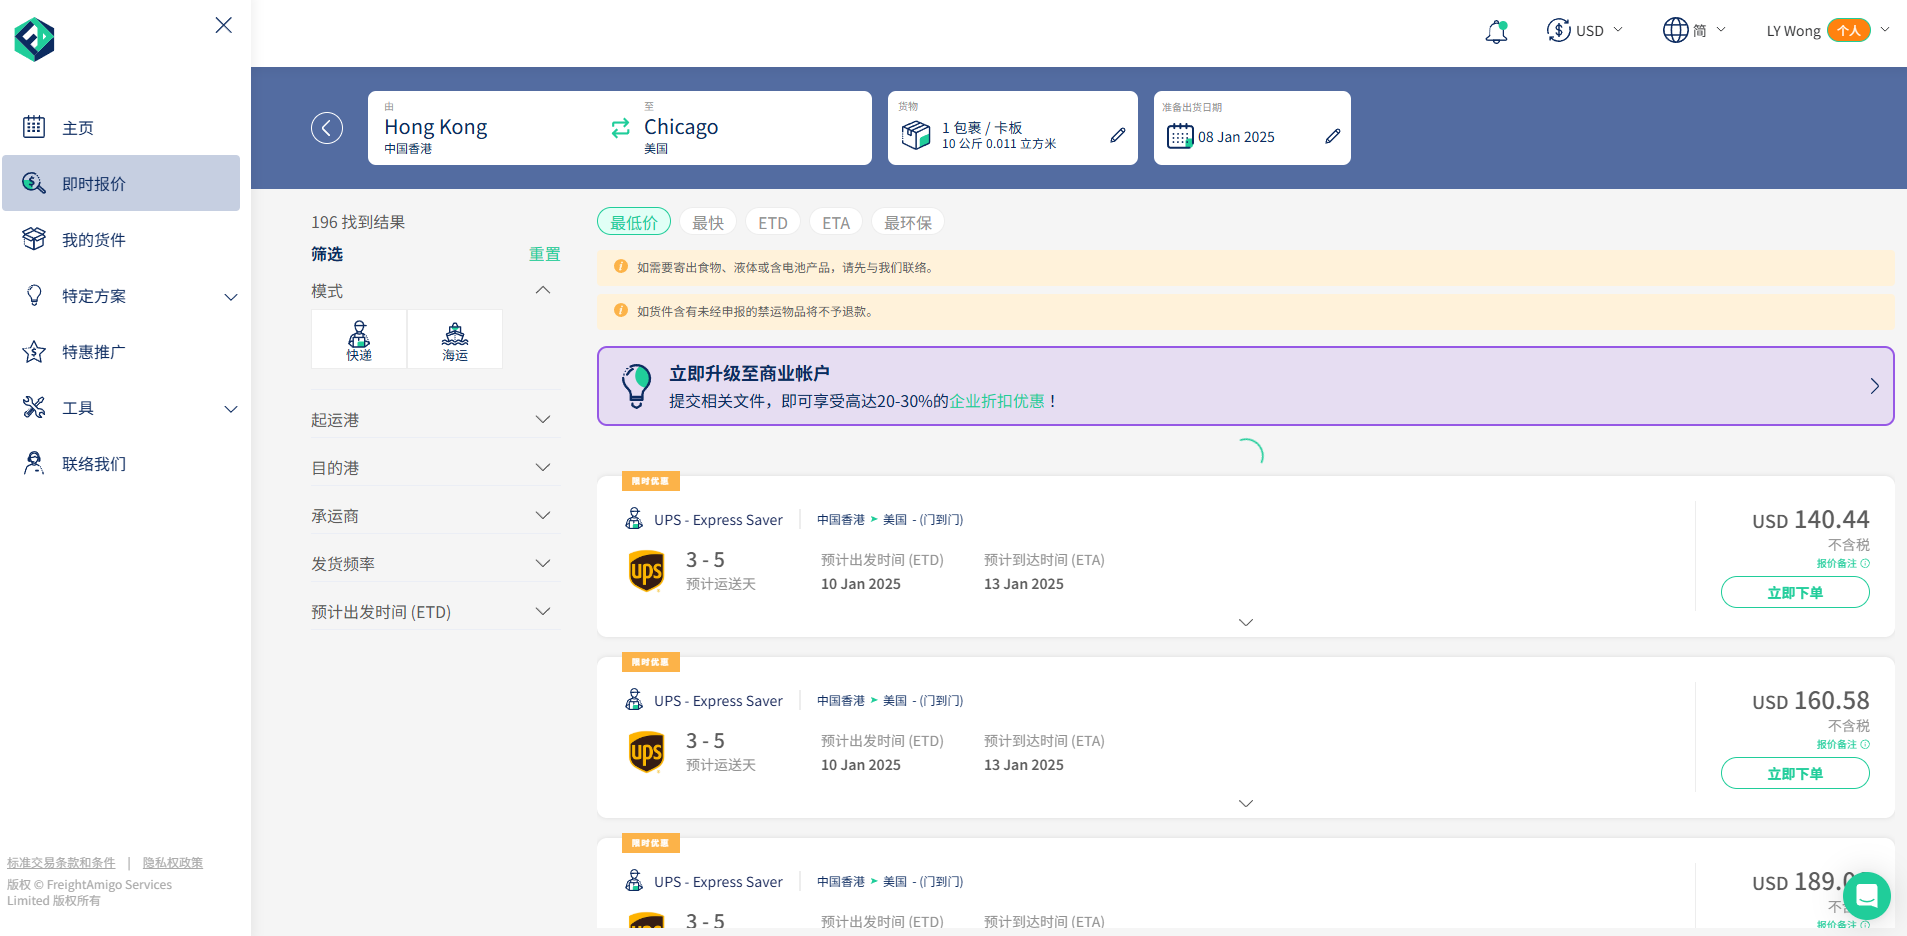Open 隐私权政策 link
1907x936 pixels.
[172, 862]
